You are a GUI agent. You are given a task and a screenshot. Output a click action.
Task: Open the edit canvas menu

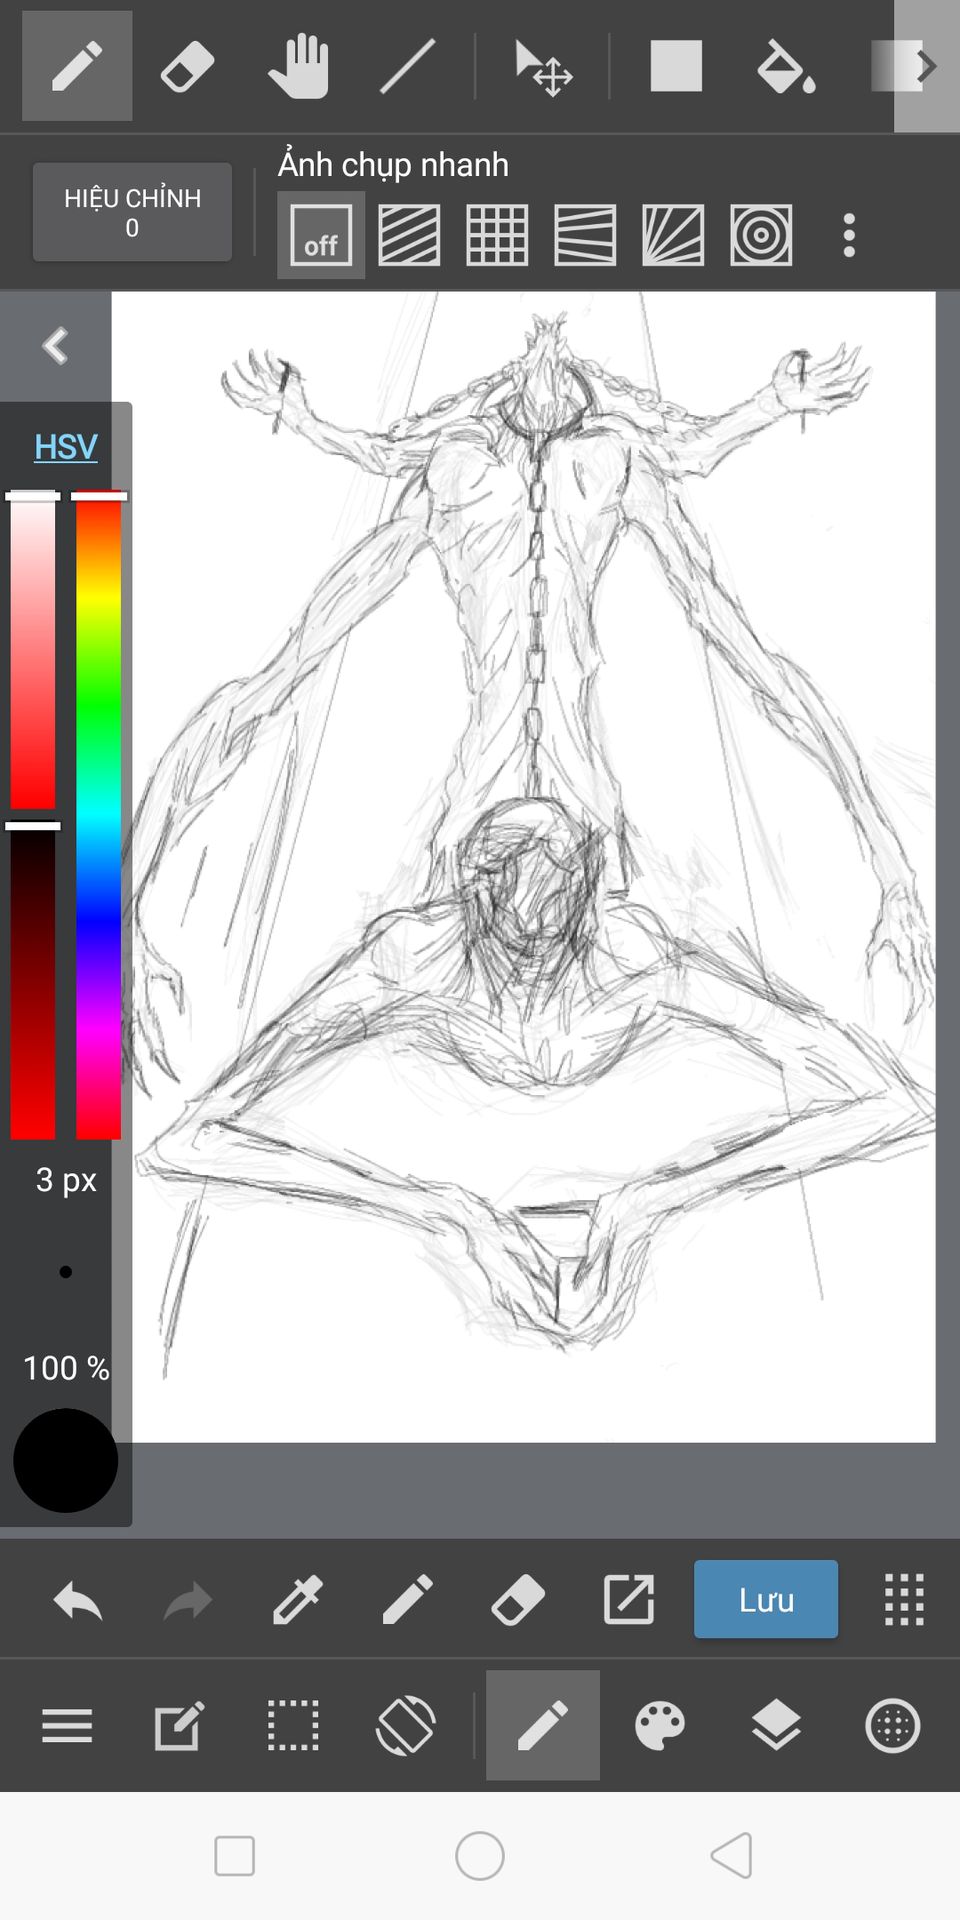[179, 1725]
